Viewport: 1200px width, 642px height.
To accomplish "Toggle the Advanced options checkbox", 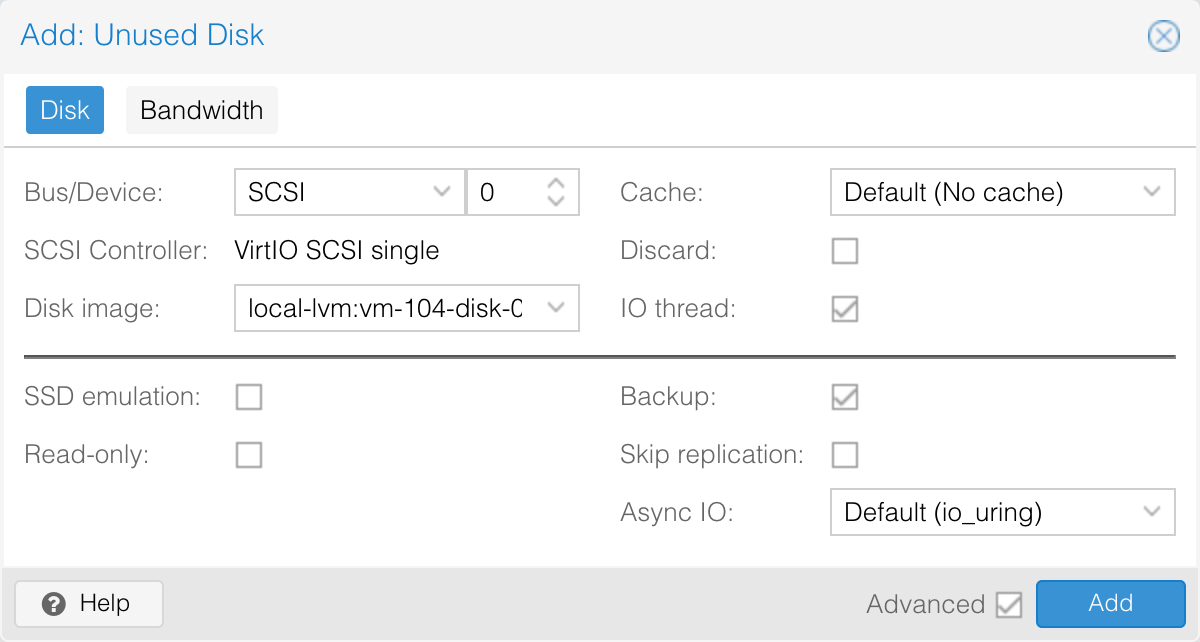I will coord(1009,604).
